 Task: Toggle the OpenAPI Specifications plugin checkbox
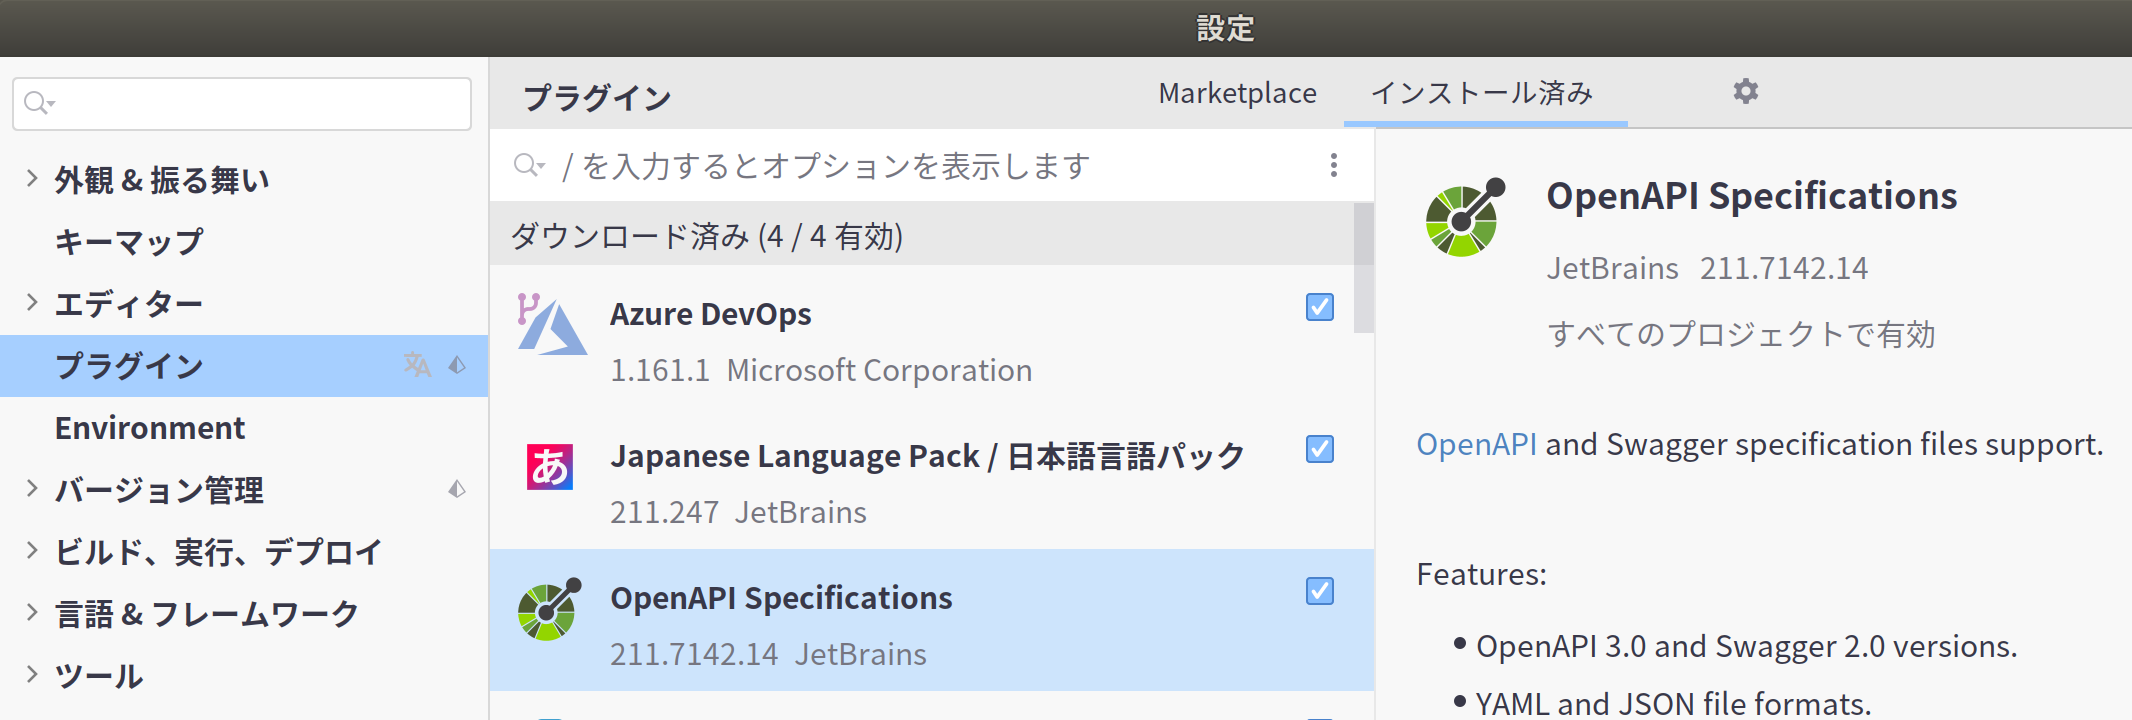click(x=1320, y=591)
